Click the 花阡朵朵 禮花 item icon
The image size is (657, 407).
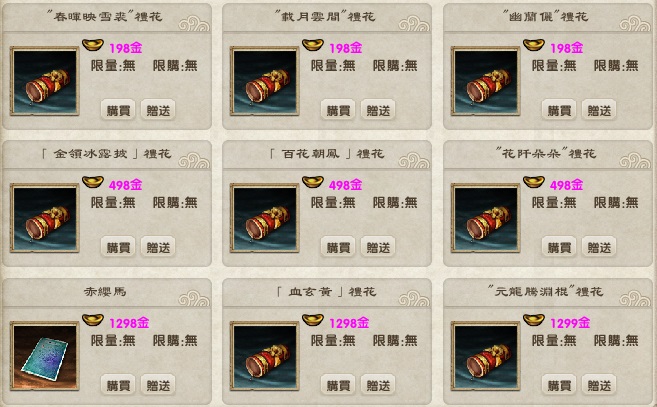pyautogui.click(x=486, y=218)
